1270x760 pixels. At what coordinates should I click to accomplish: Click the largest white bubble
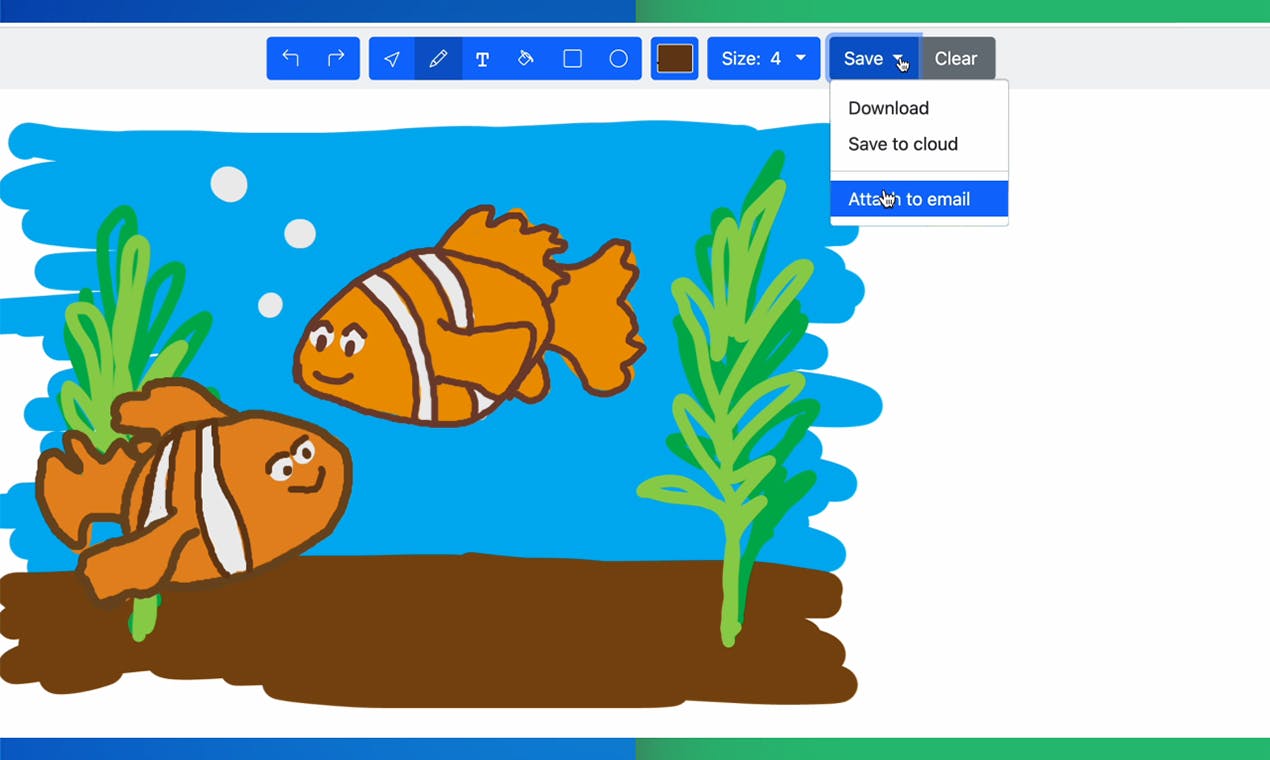pyautogui.click(x=229, y=184)
